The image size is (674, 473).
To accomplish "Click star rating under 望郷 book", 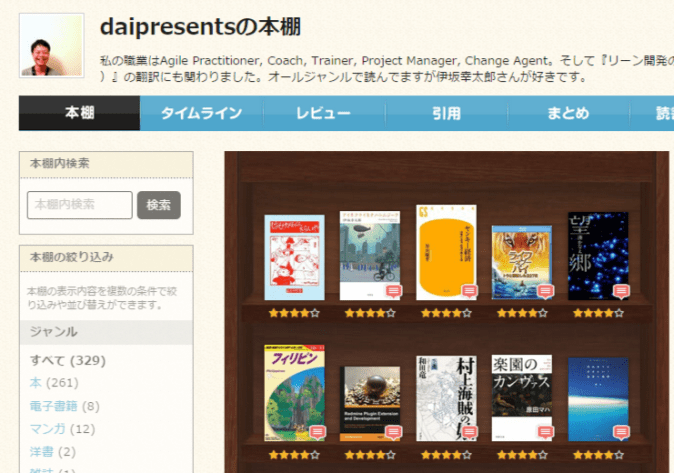I will pos(598,313).
